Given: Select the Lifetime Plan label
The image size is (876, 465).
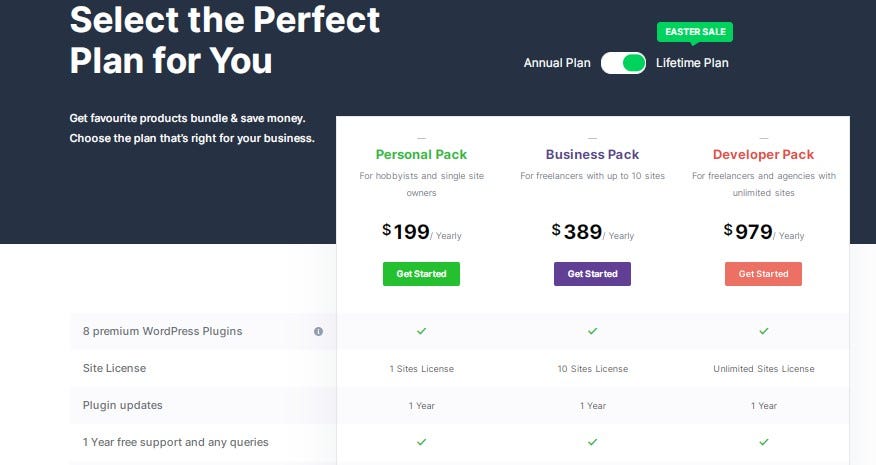Looking at the screenshot, I should click(x=692, y=63).
